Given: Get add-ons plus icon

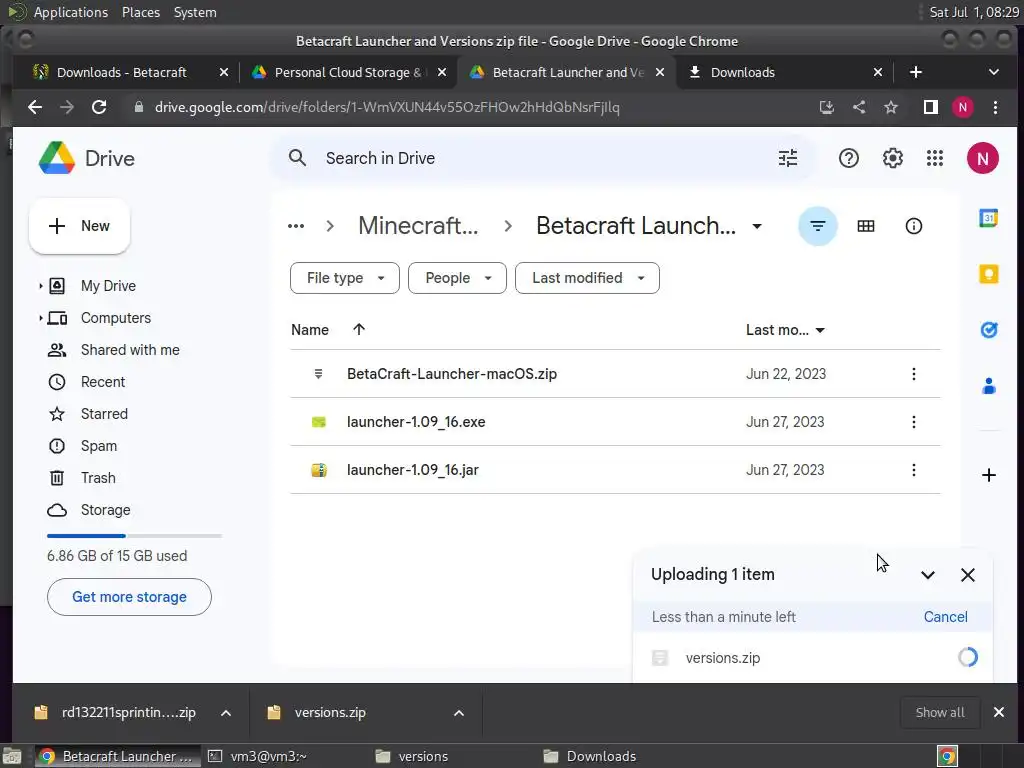Looking at the screenshot, I should (989, 475).
